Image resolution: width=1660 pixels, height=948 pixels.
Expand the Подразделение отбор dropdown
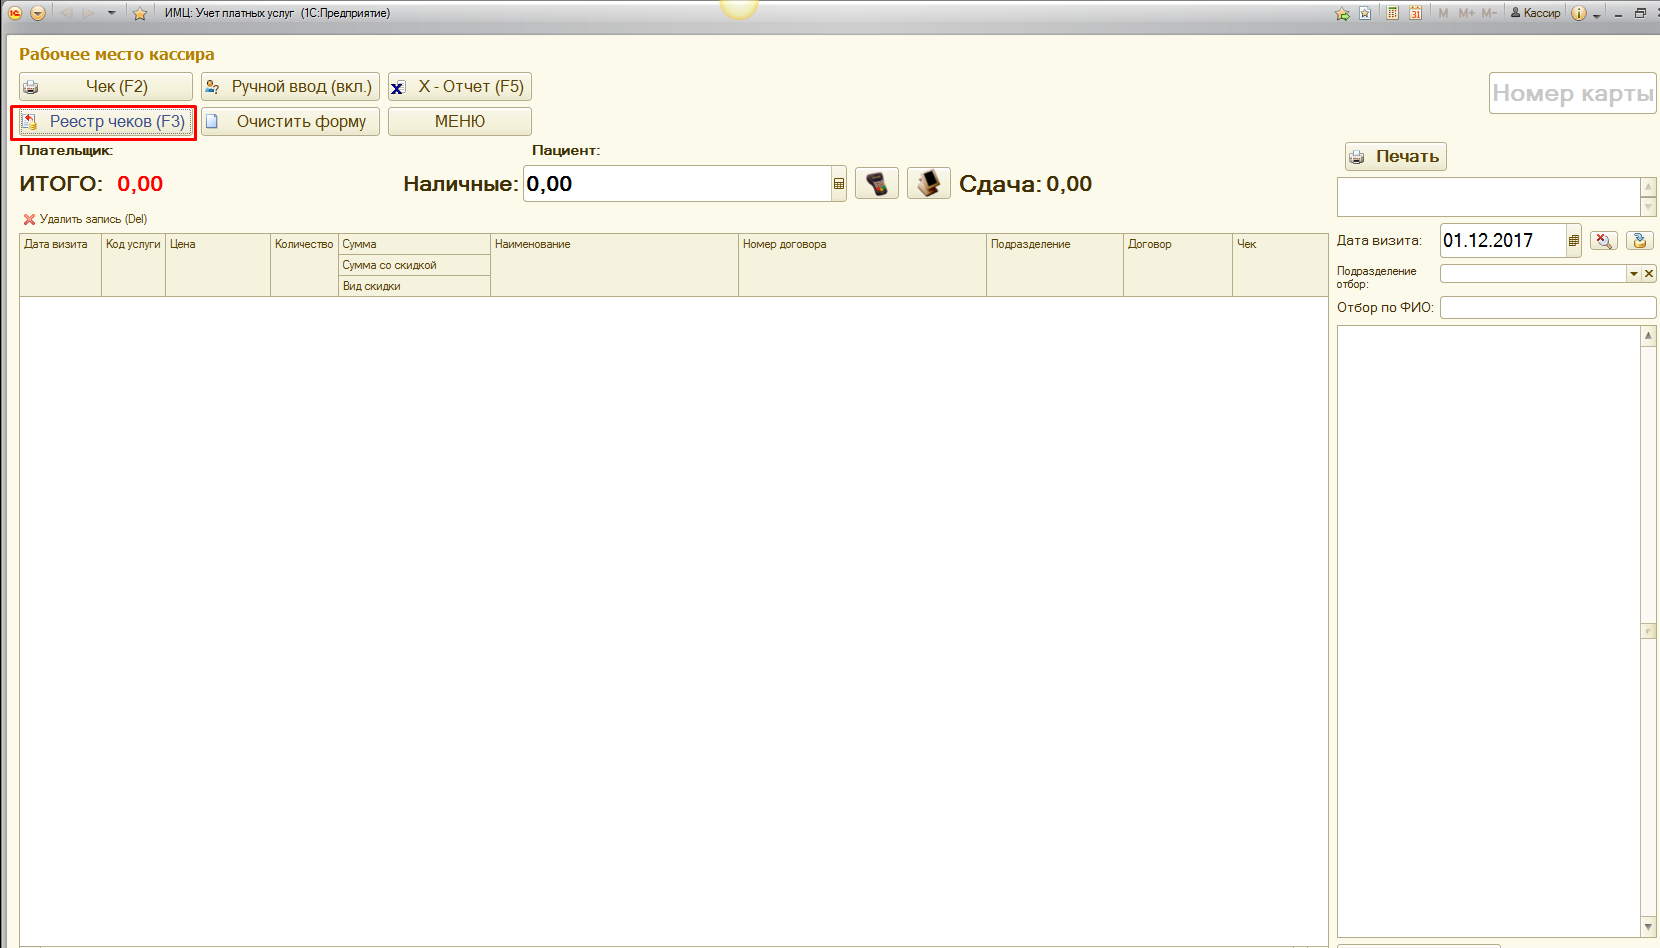[x=1633, y=274]
